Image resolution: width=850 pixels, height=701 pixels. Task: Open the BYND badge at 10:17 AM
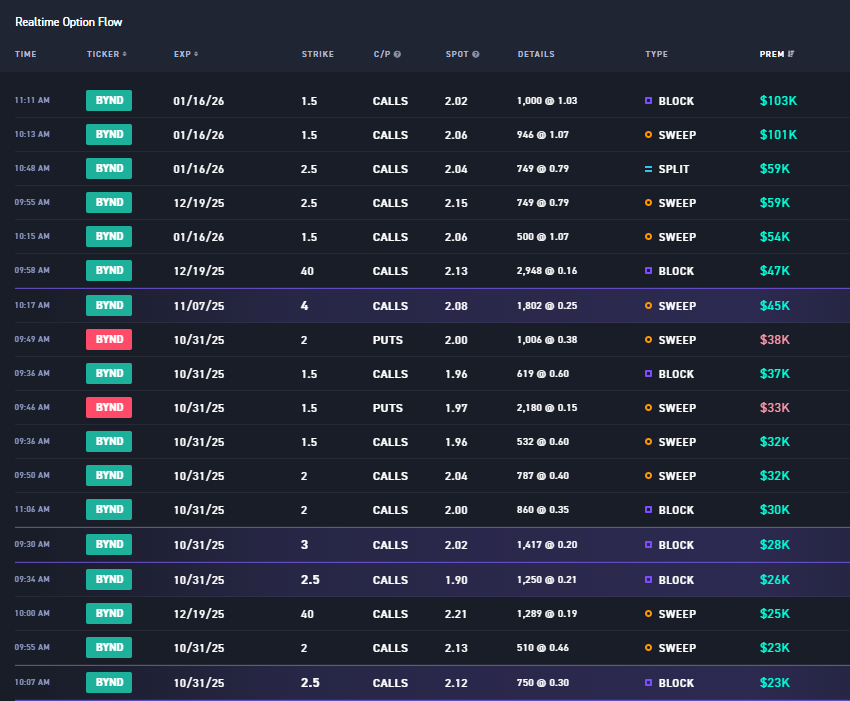(109, 305)
